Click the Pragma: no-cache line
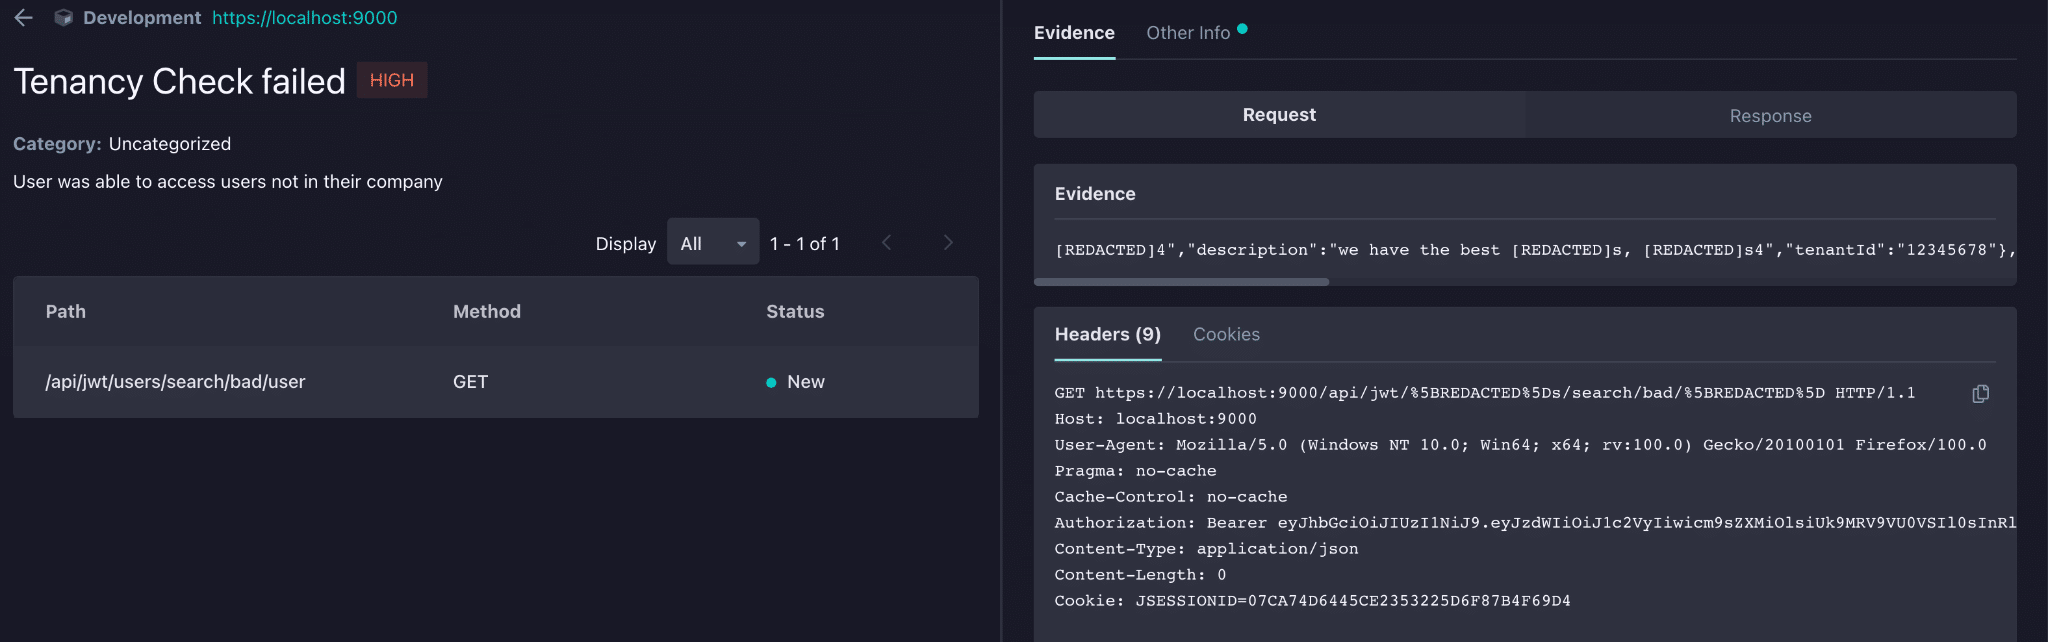2048x642 pixels. (x=1135, y=471)
